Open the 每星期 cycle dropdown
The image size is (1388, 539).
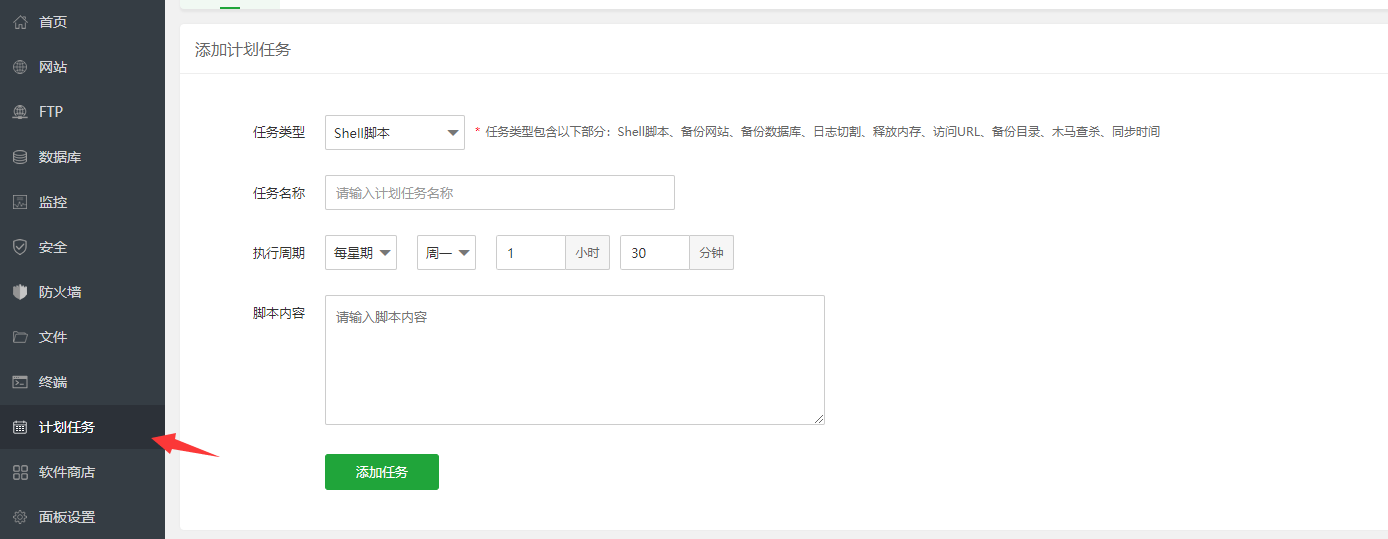[360, 253]
